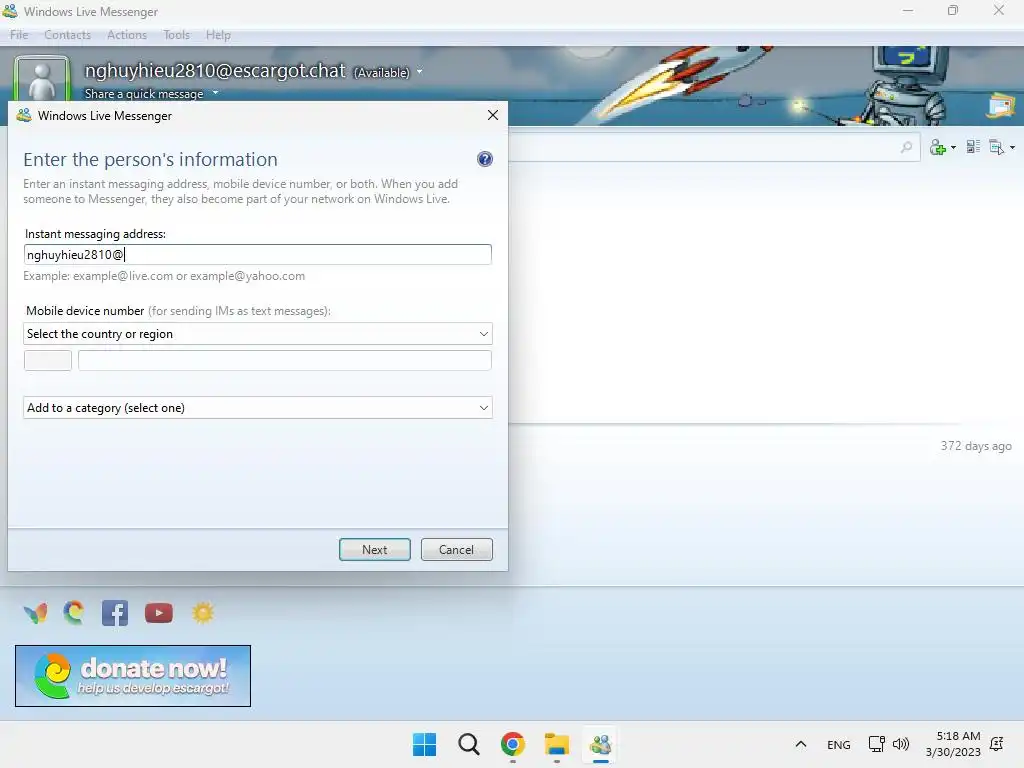Open the Add to a category dropdown
Image resolution: width=1024 pixels, height=768 pixels.
click(257, 408)
